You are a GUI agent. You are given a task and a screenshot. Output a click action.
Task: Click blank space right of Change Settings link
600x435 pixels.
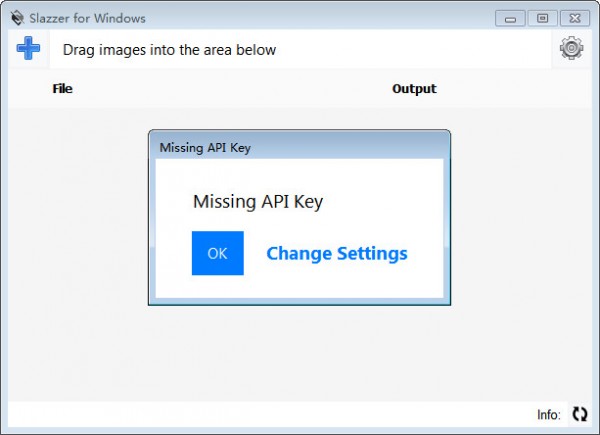[x=425, y=253]
